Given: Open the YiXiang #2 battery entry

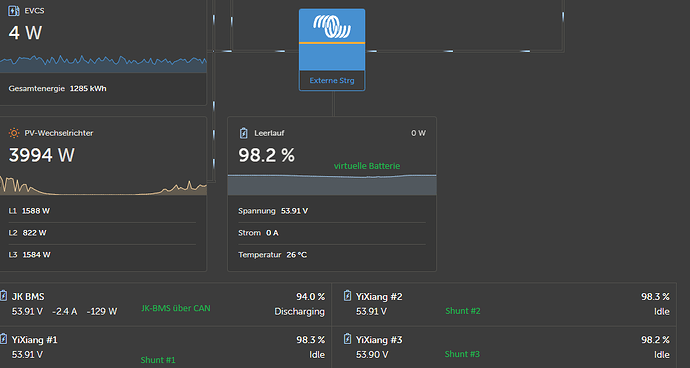Looking at the screenshot, I should (504, 304).
